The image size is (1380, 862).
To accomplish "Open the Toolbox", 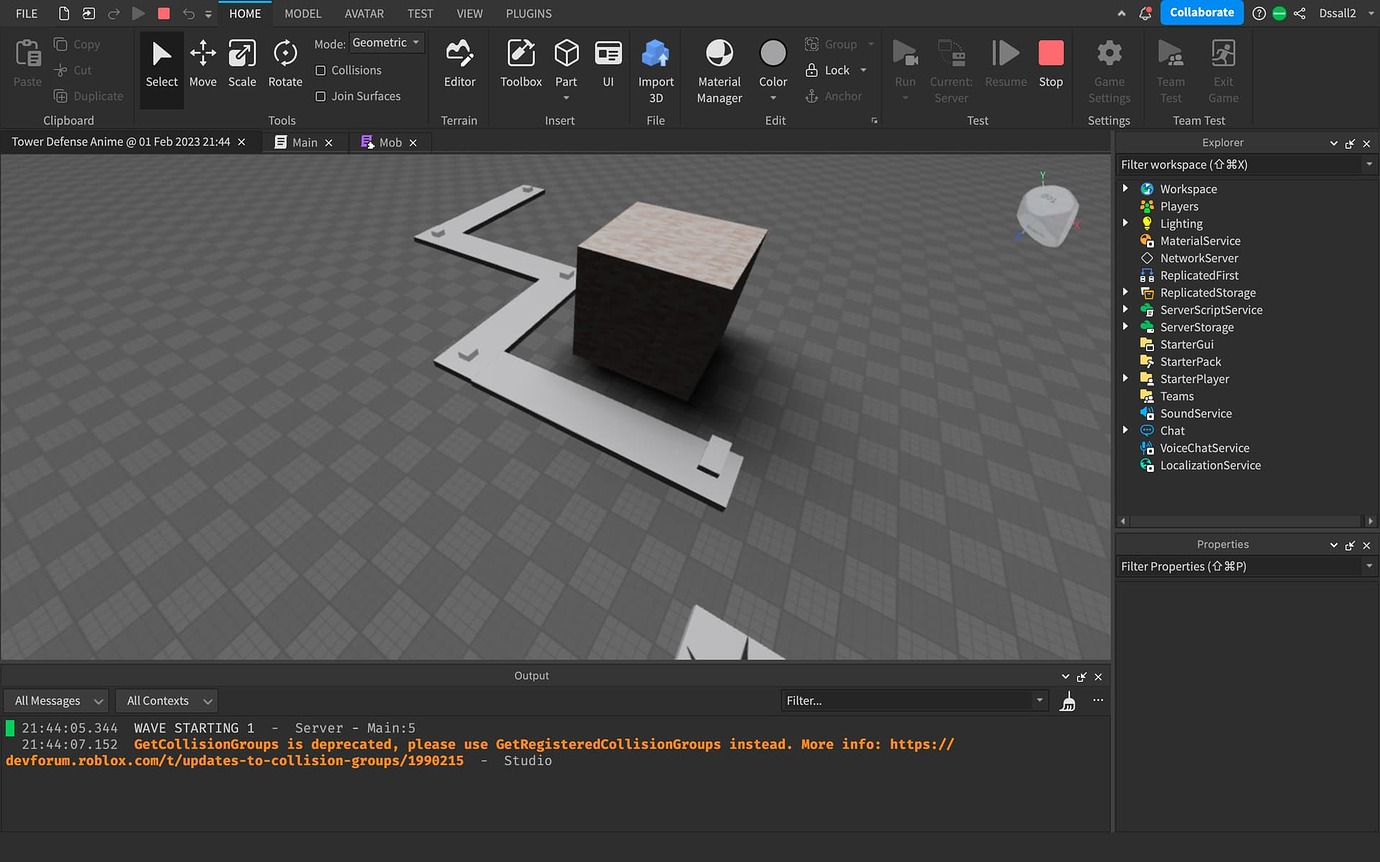I will click(x=520, y=62).
